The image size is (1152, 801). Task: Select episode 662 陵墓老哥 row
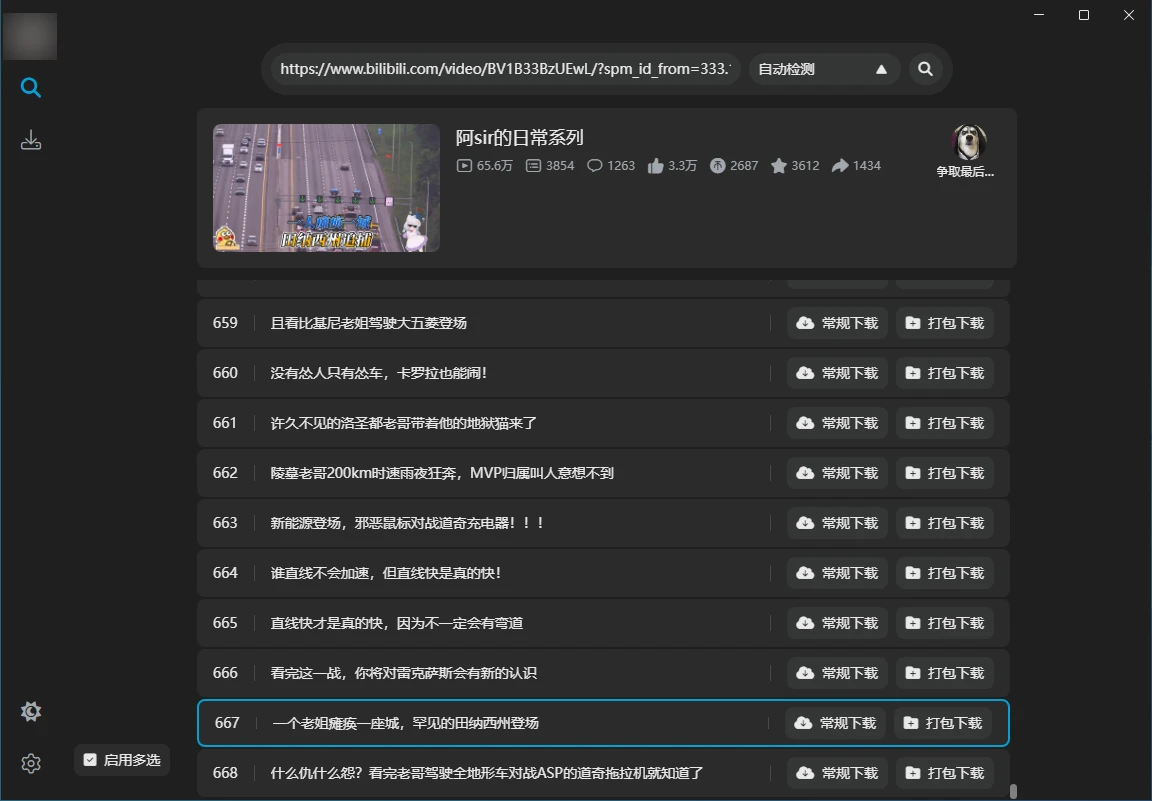coord(500,473)
